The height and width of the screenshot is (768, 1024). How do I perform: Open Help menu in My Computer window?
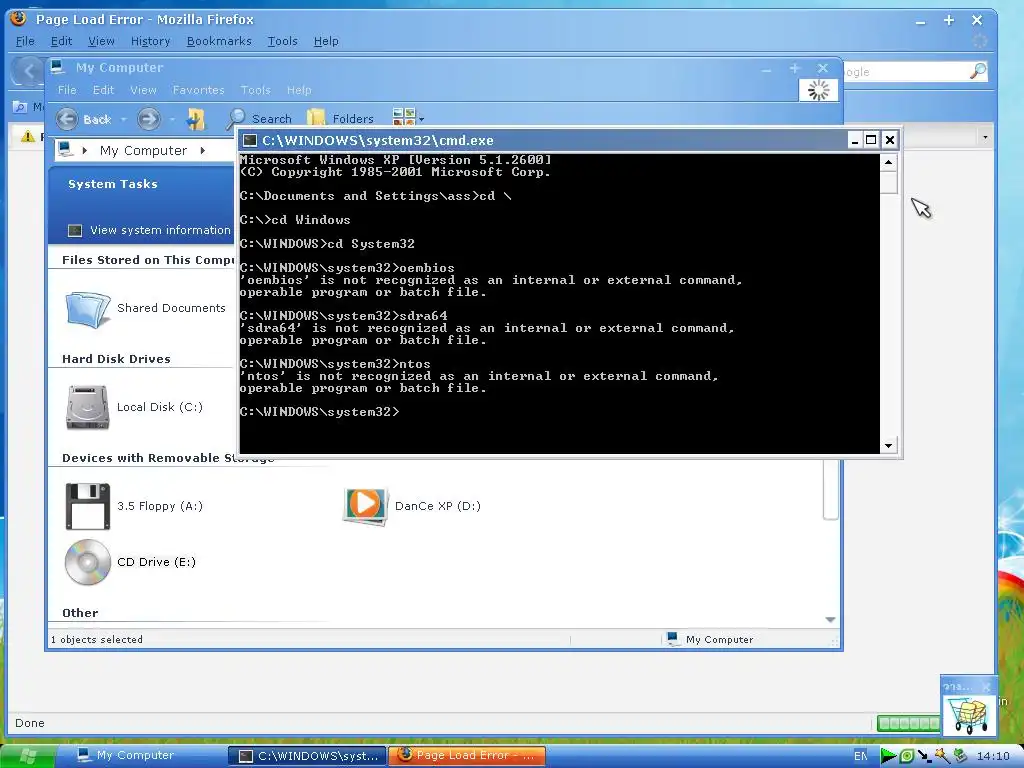[x=299, y=90]
